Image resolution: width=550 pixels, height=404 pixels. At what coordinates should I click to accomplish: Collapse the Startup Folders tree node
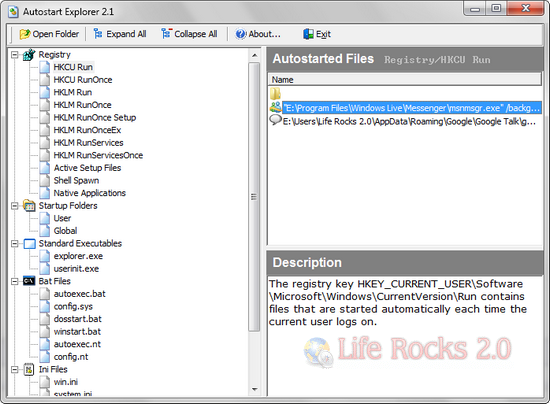click(x=15, y=206)
